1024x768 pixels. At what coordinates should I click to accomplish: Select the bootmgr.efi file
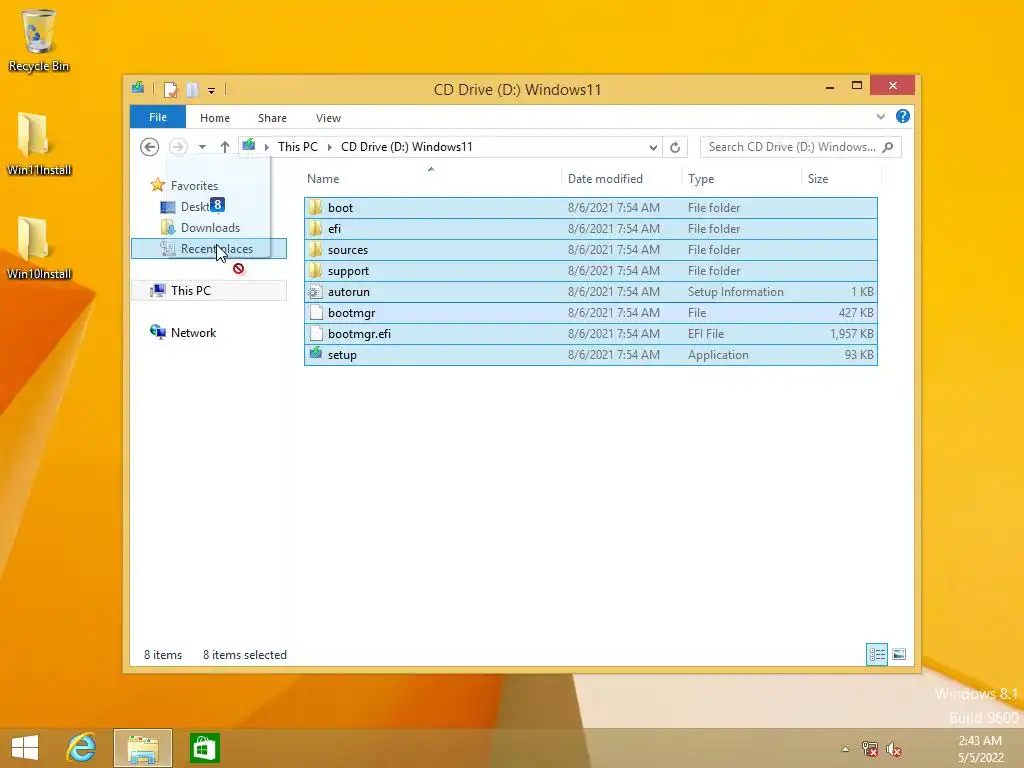[590, 334]
